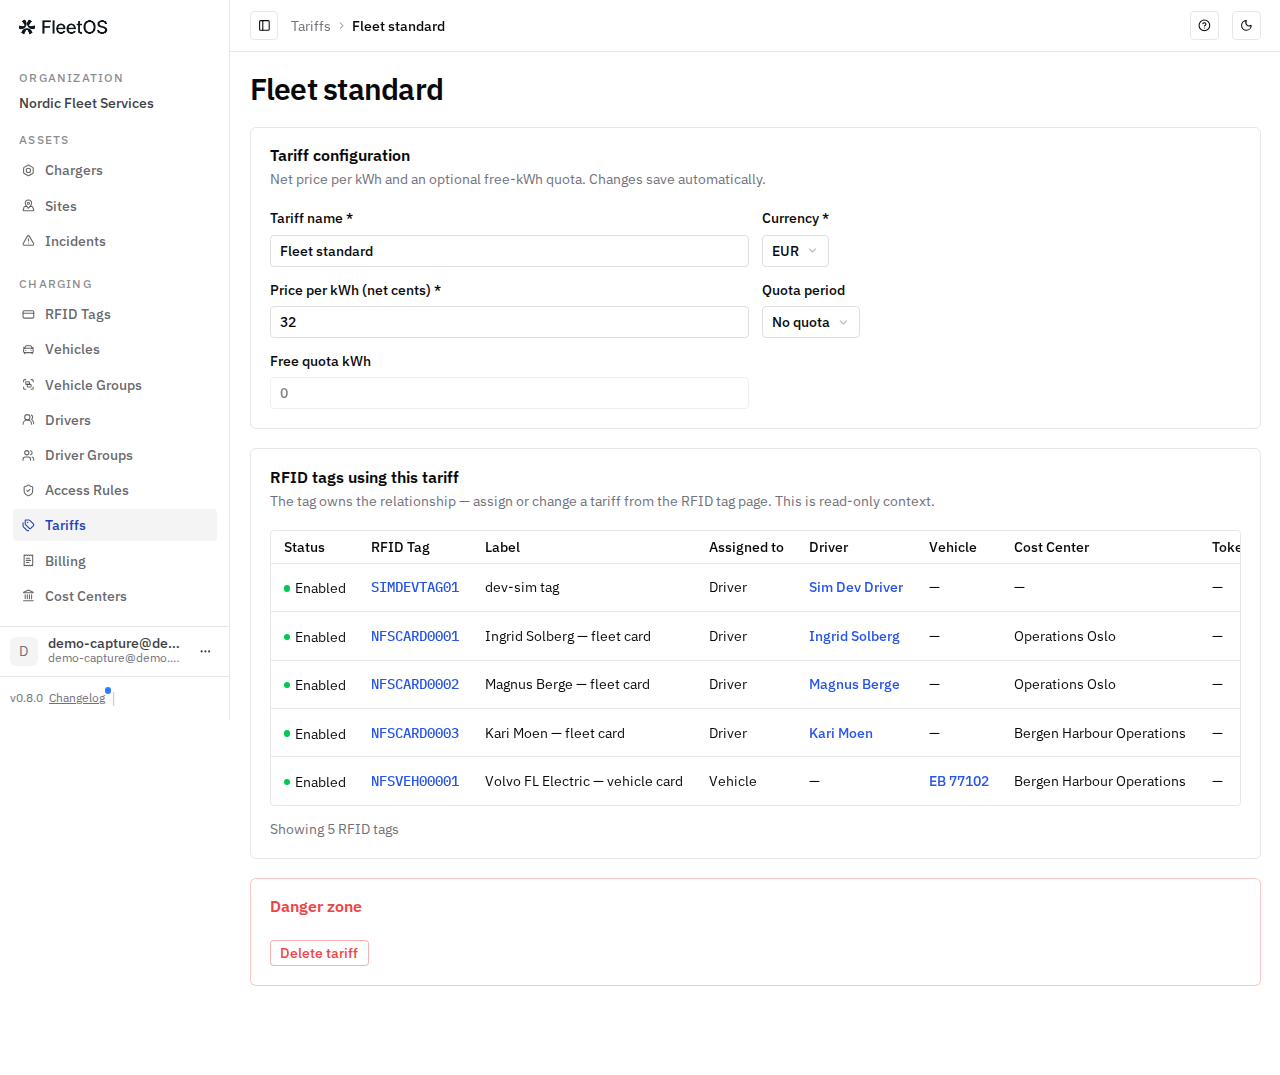Open Magnus Berge driver link

[x=854, y=684]
